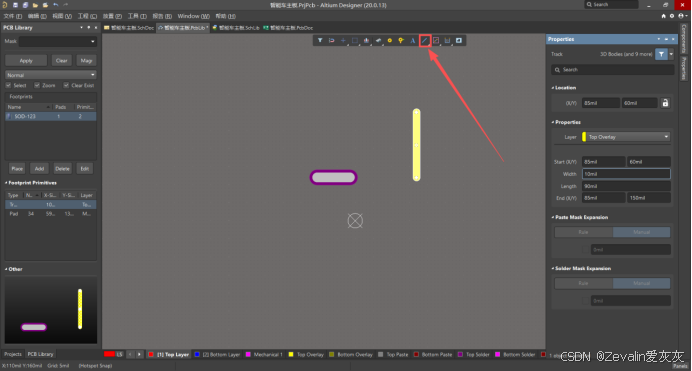Select the Place Fill region icon

point(436,40)
